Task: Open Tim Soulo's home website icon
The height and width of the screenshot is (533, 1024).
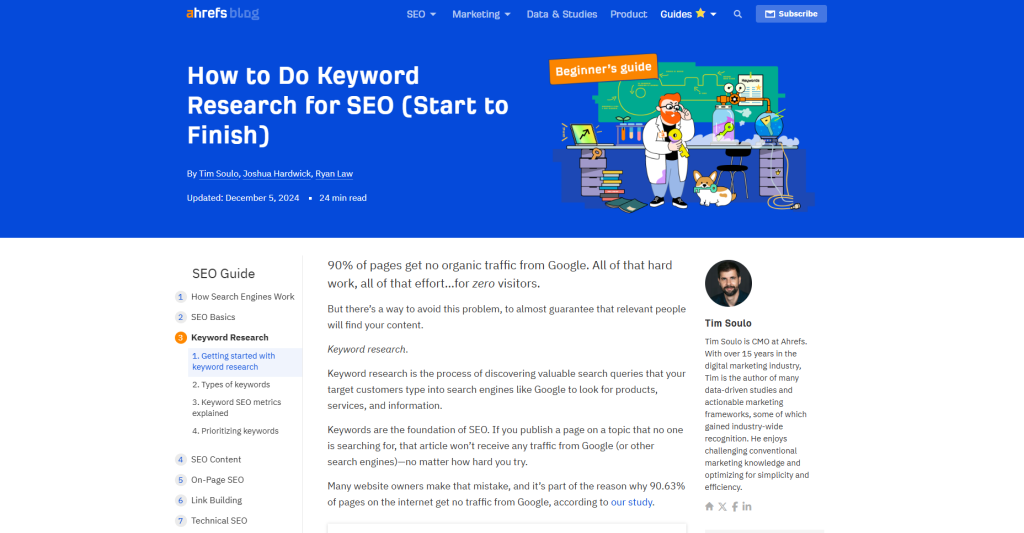Action: pos(709,506)
